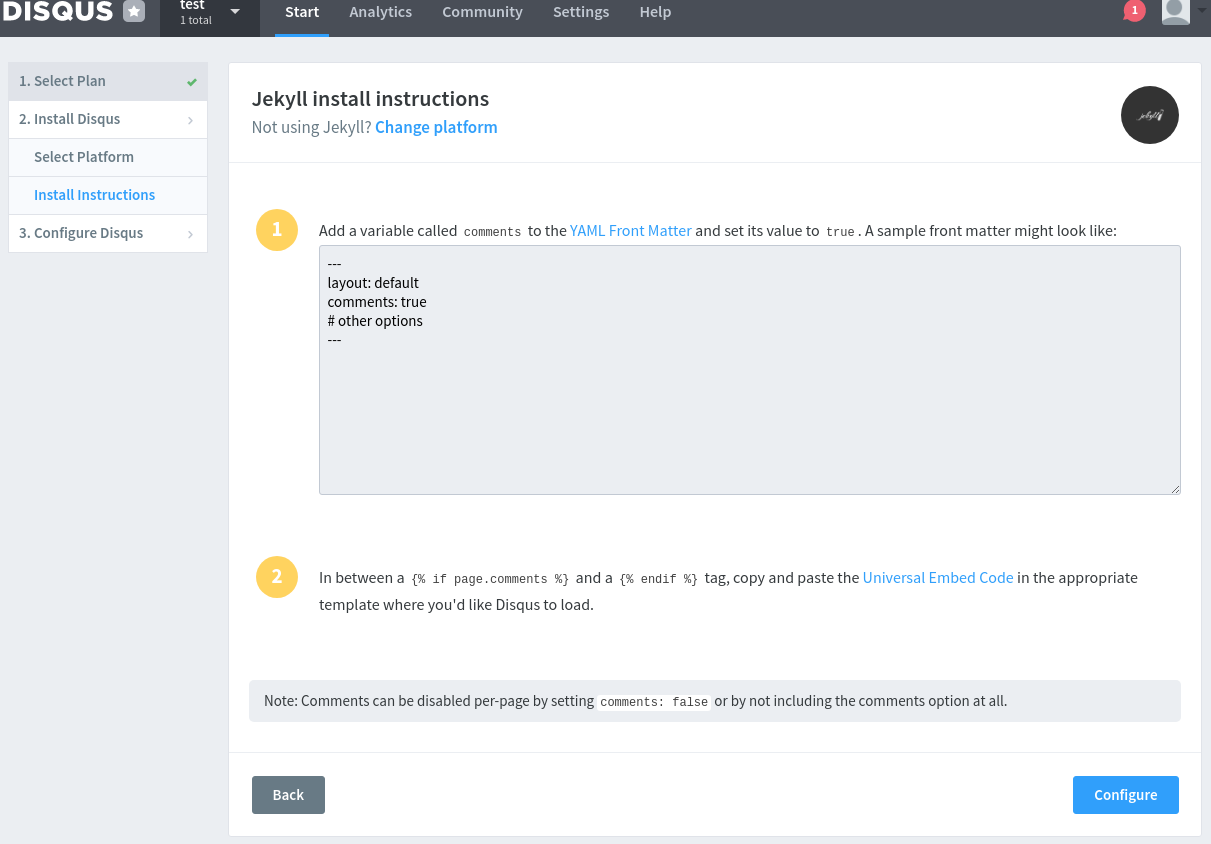Open the Help tab
The image size is (1211, 844).
[x=655, y=12]
